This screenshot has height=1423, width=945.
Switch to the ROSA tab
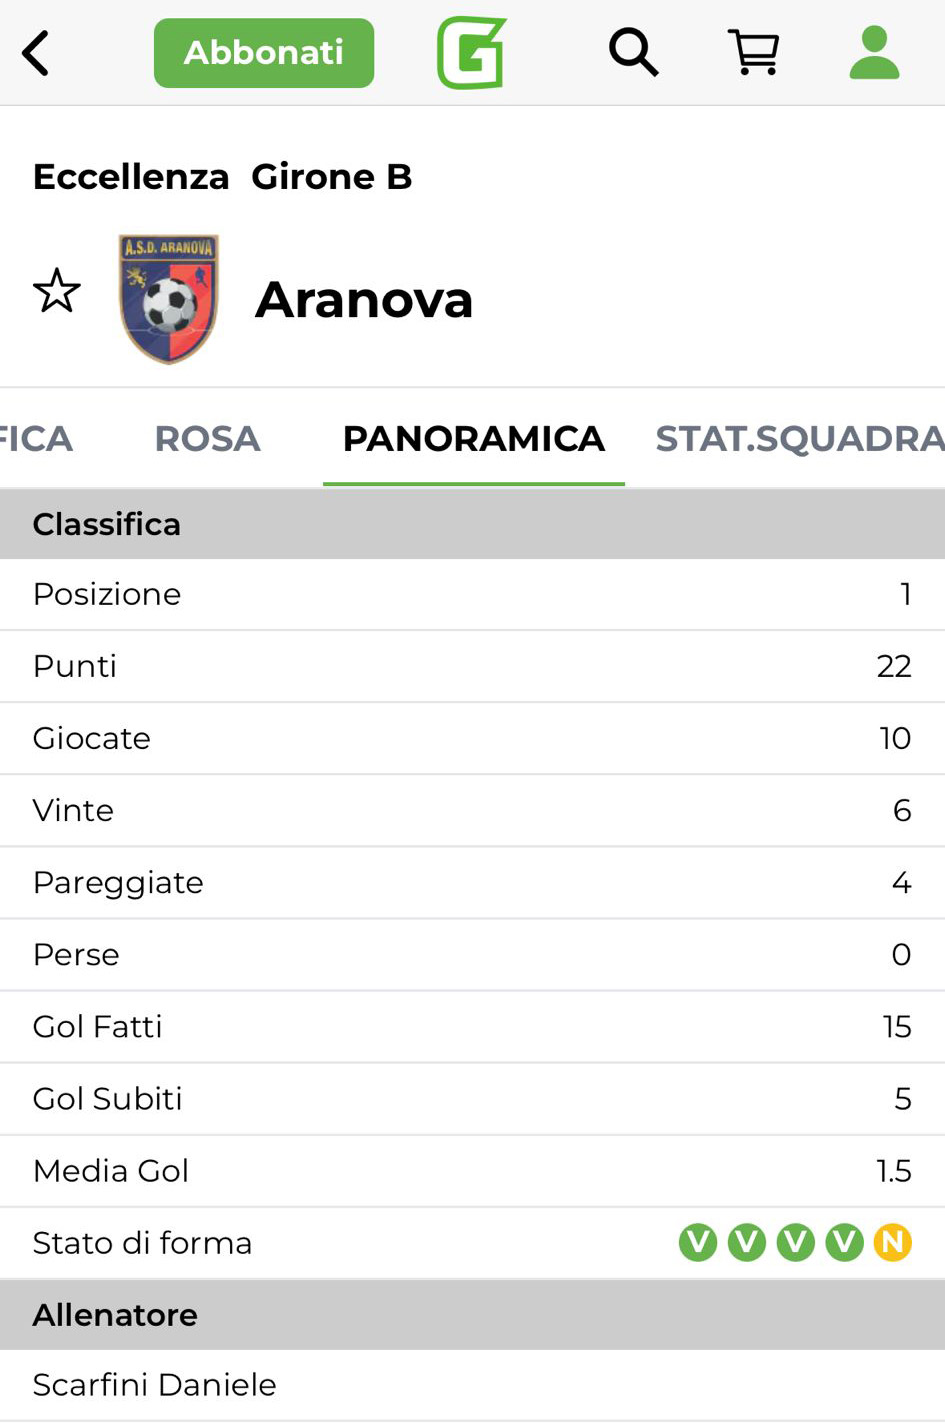207,439
